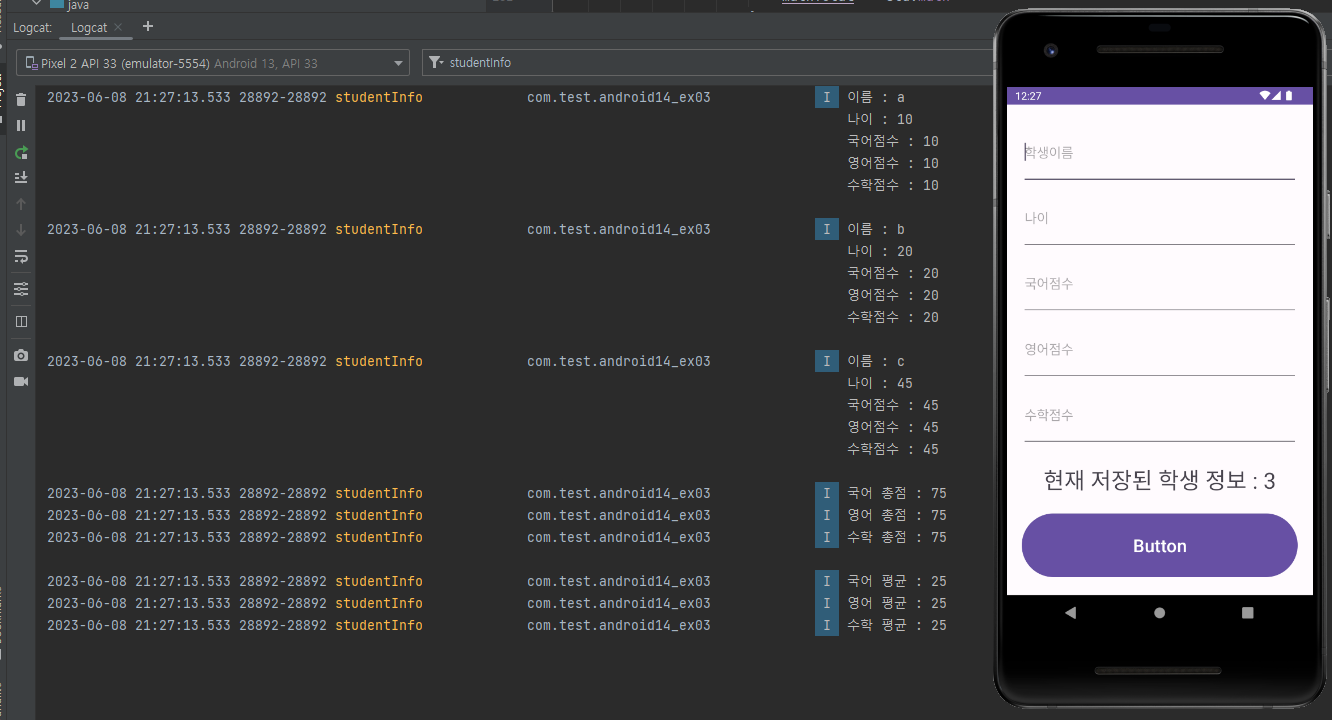
Task: Clear the Logcat output with trash icon
Action: [x=21, y=99]
